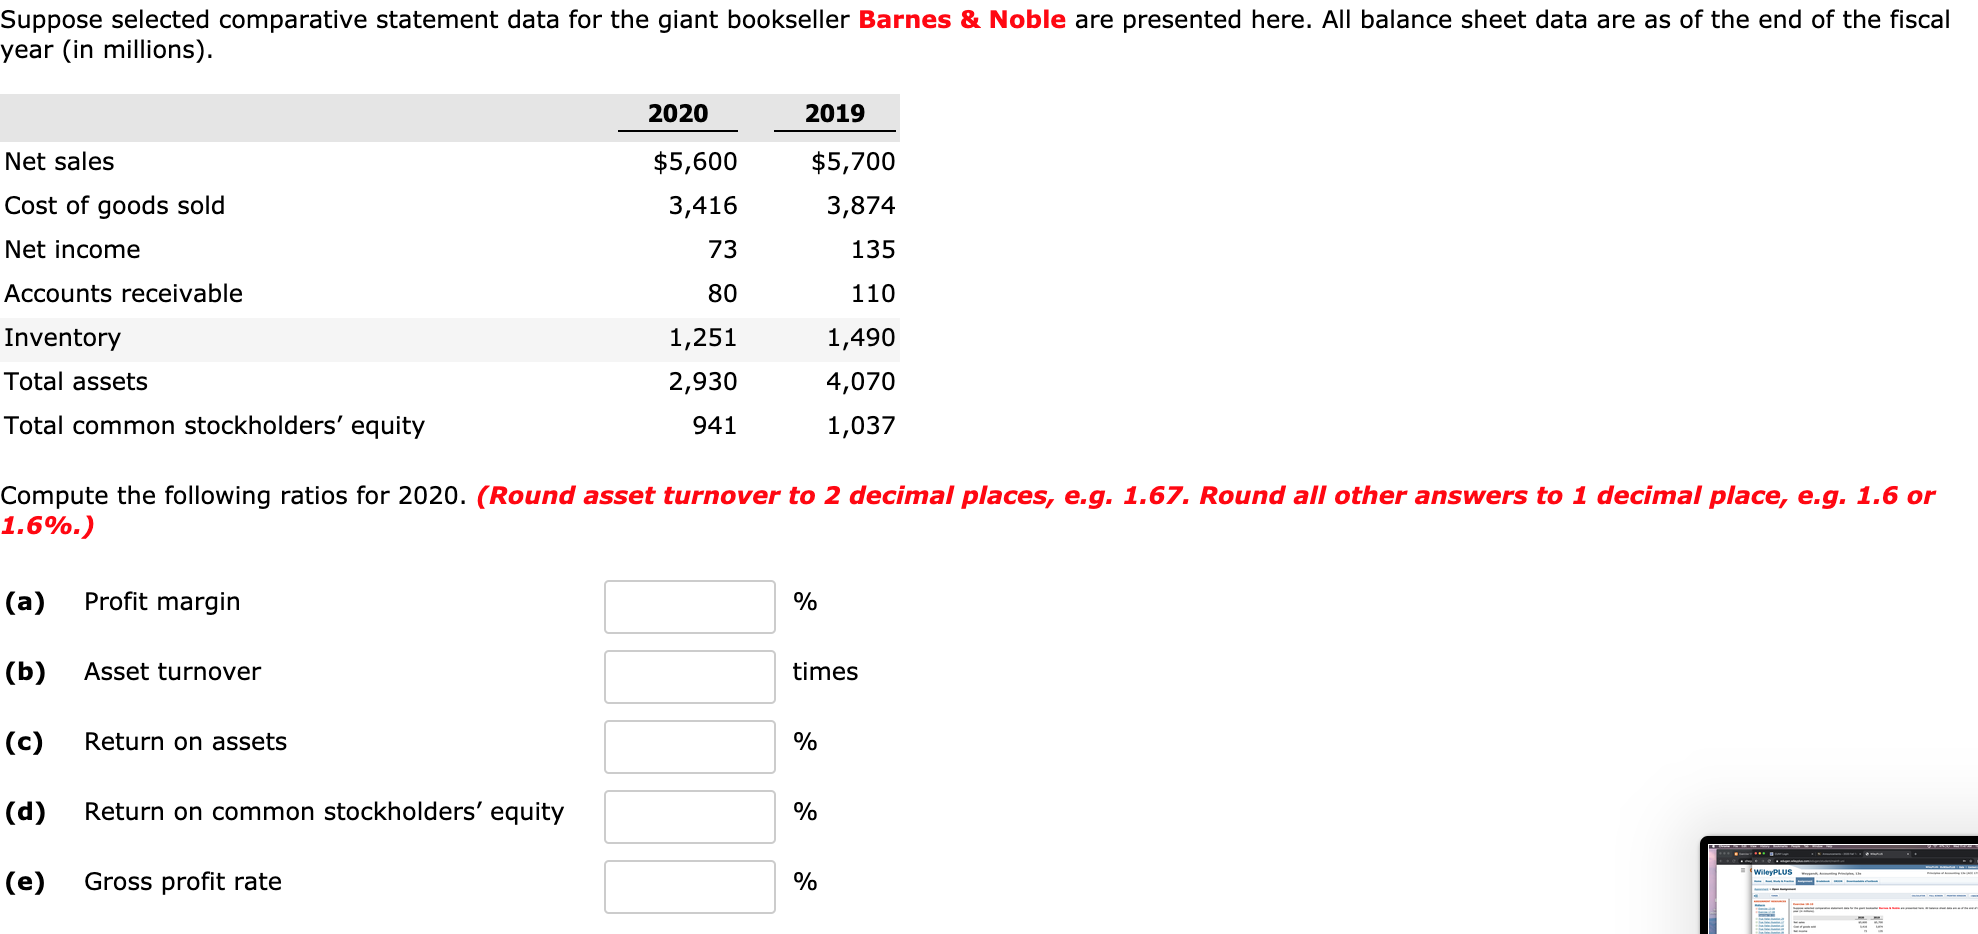
Task: Click the CALCULATOR button
Action: tap(1919, 896)
